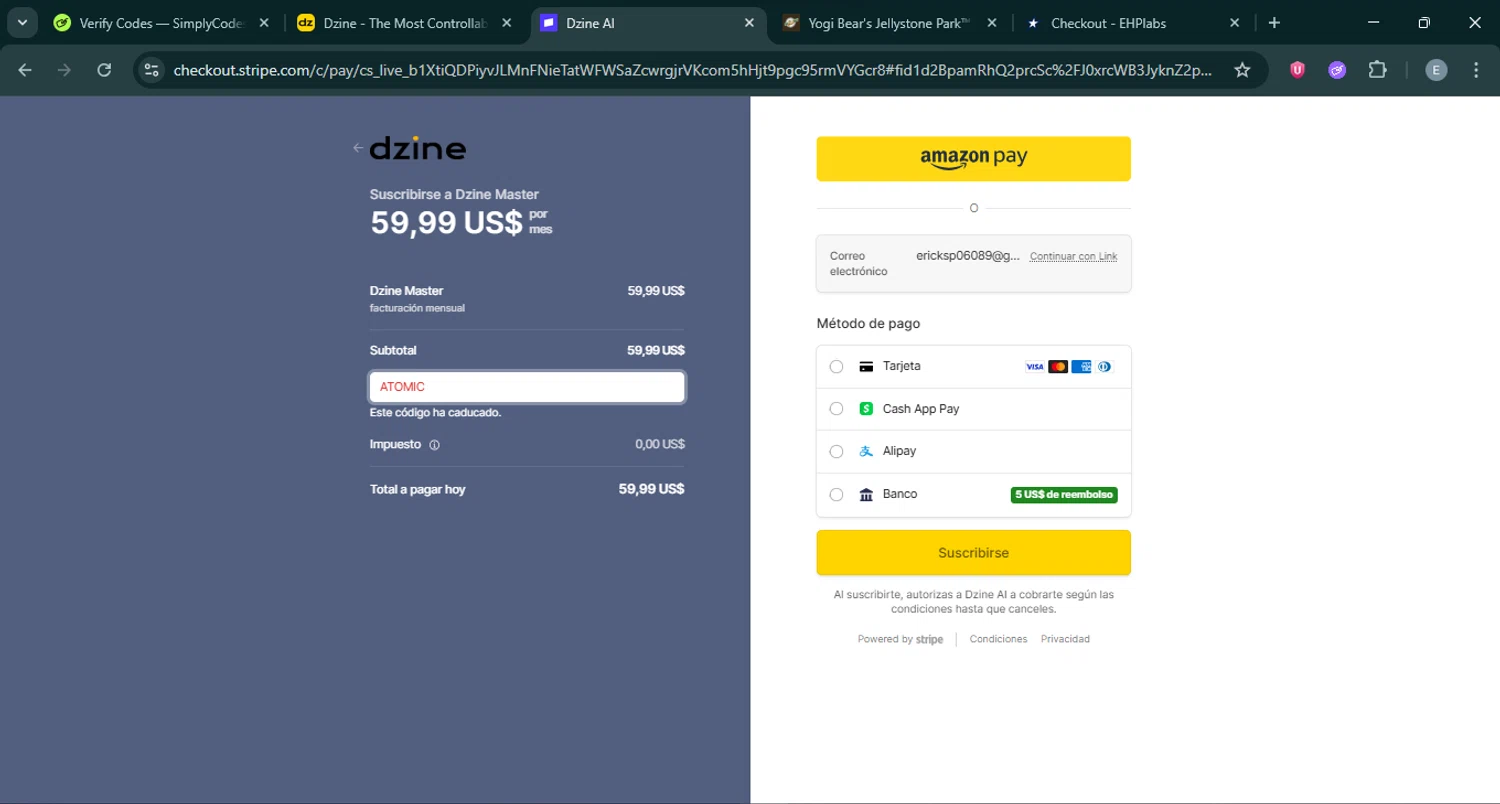Go back using the arrow beside dzine logo
The width and height of the screenshot is (1500, 804).
[358, 148]
